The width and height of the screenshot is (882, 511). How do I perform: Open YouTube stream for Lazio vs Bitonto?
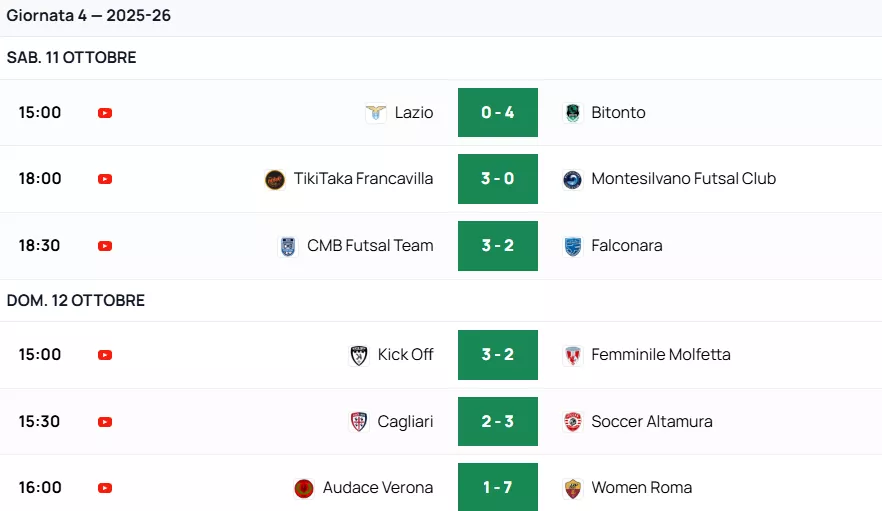tap(105, 113)
